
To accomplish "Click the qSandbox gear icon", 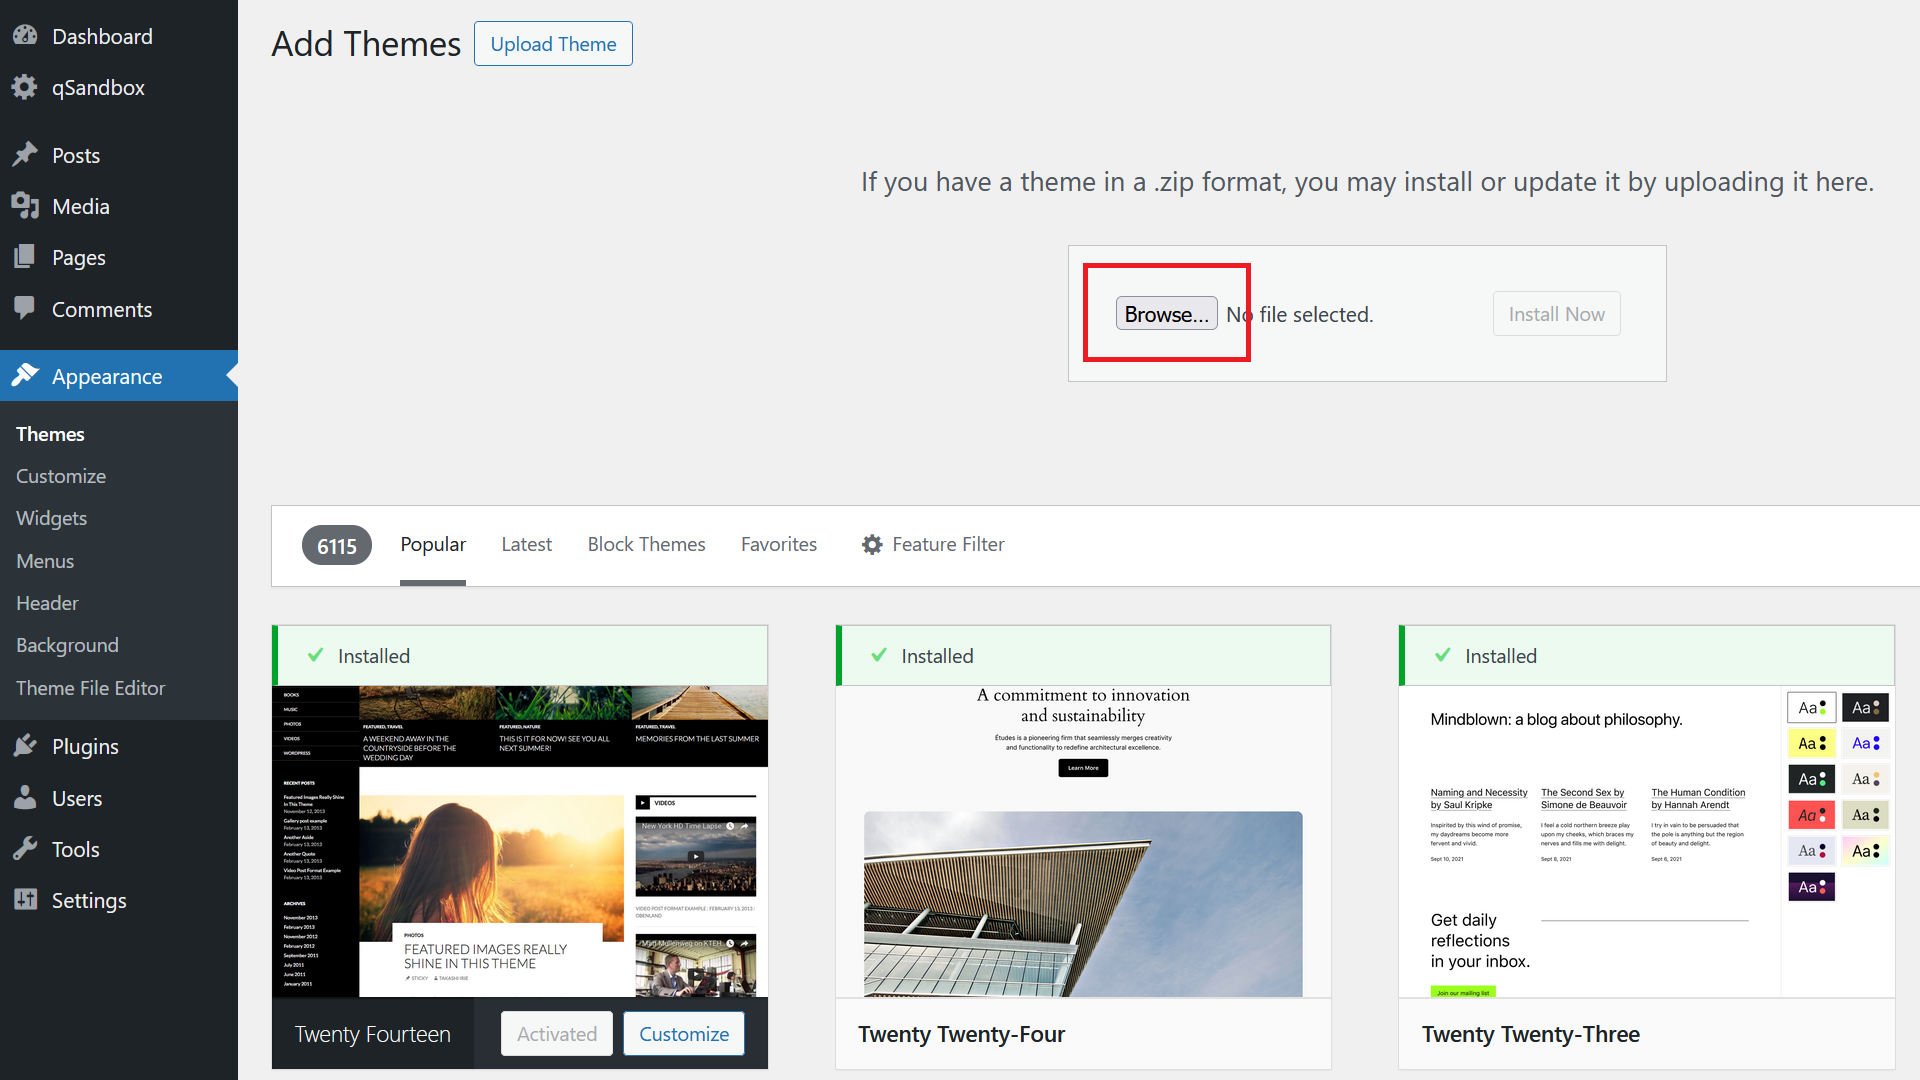I will pos(25,87).
